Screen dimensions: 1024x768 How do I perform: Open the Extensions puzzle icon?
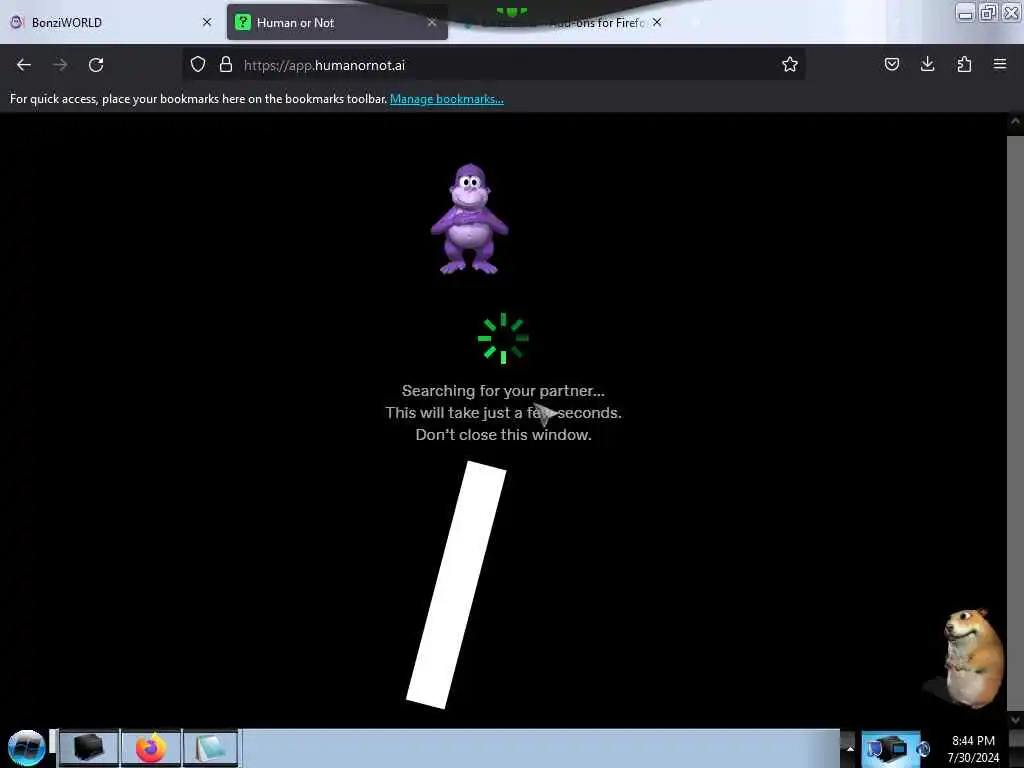(x=964, y=64)
